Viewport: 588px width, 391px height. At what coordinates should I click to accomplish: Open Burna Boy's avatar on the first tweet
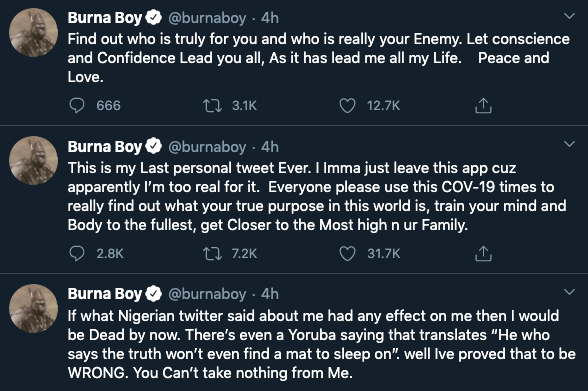tap(33, 33)
